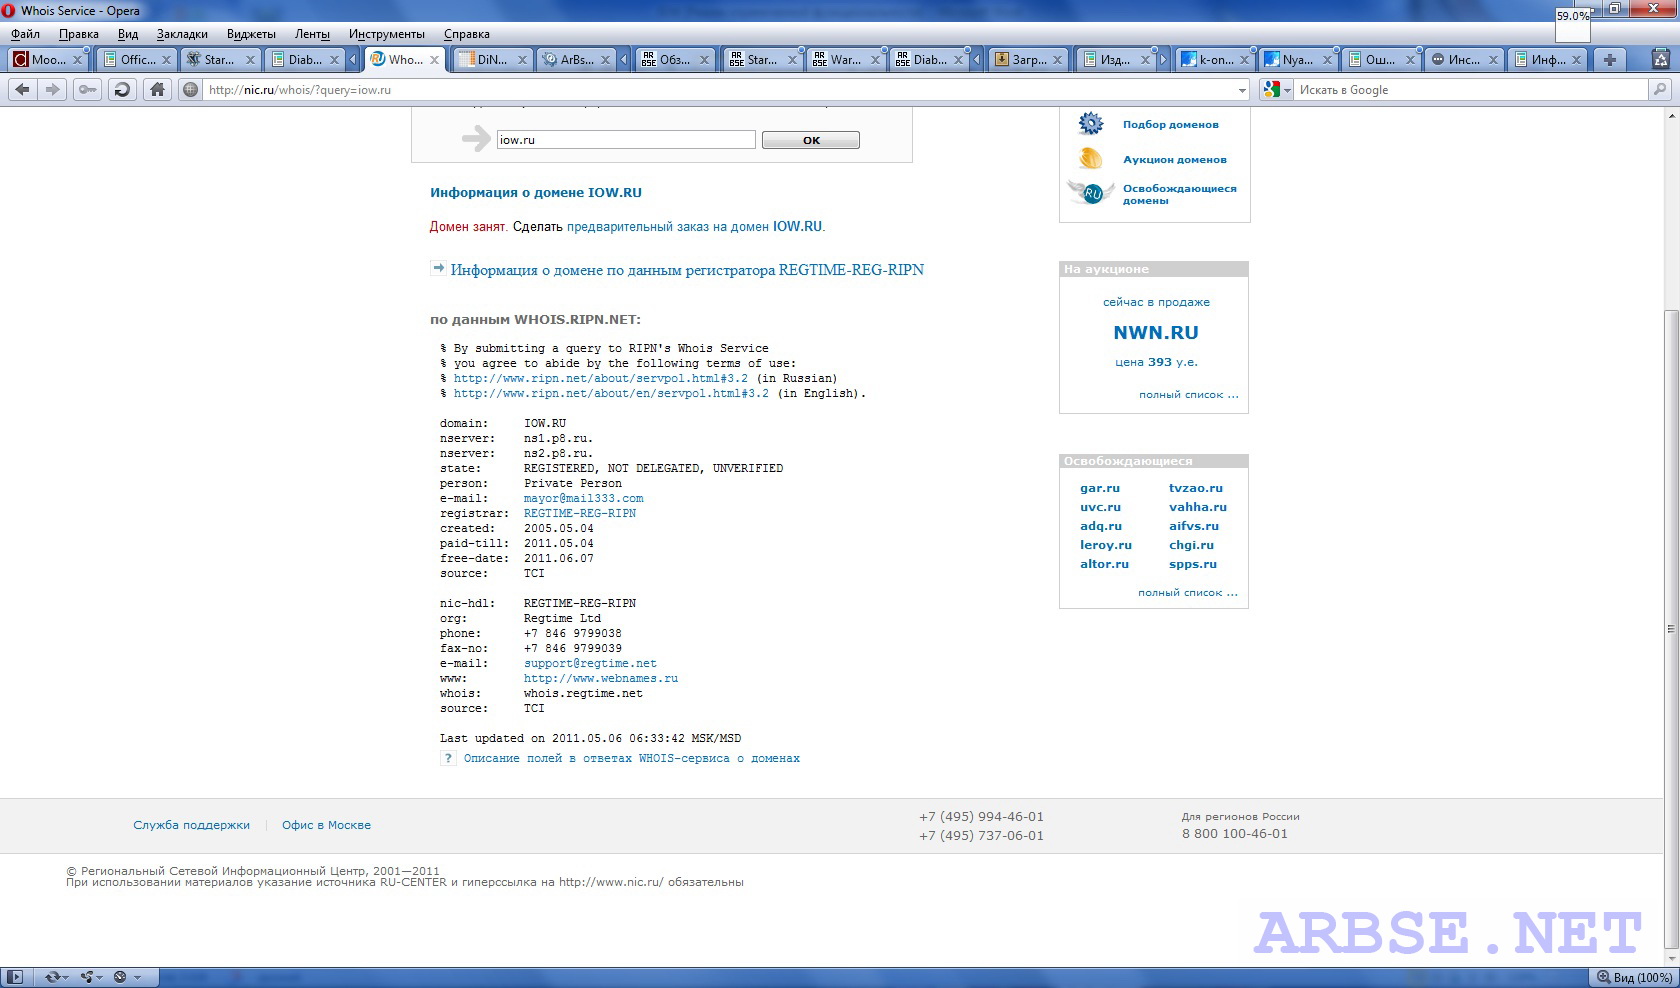
Task: Open address bar history dropdown
Action: coord(1242,90)
